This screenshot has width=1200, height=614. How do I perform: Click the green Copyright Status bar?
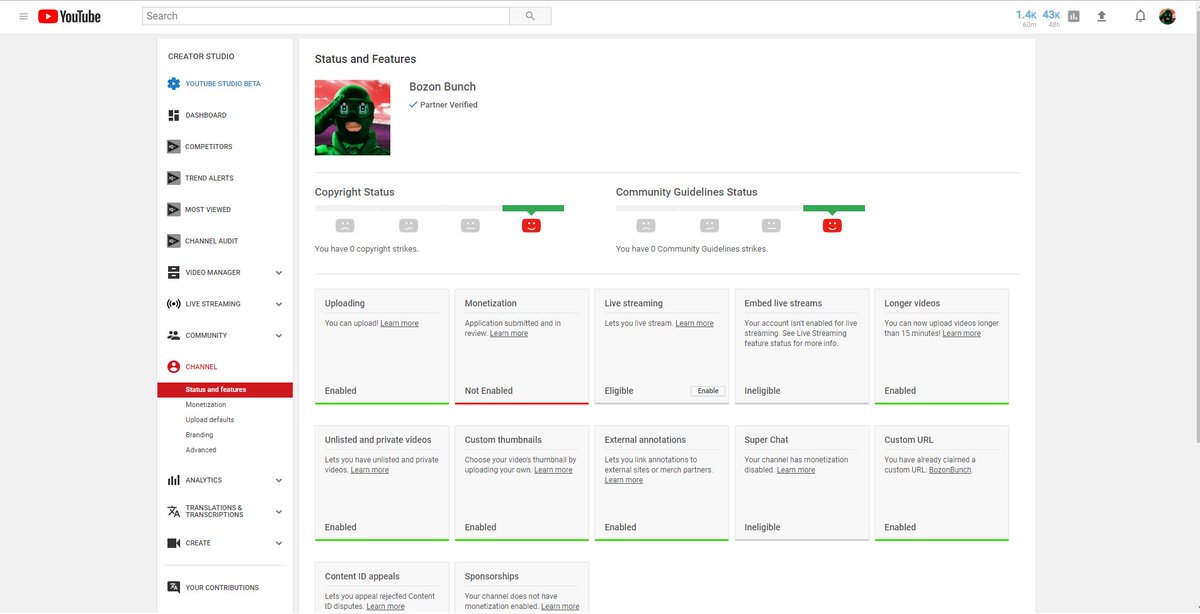click(x=533, y=208)
